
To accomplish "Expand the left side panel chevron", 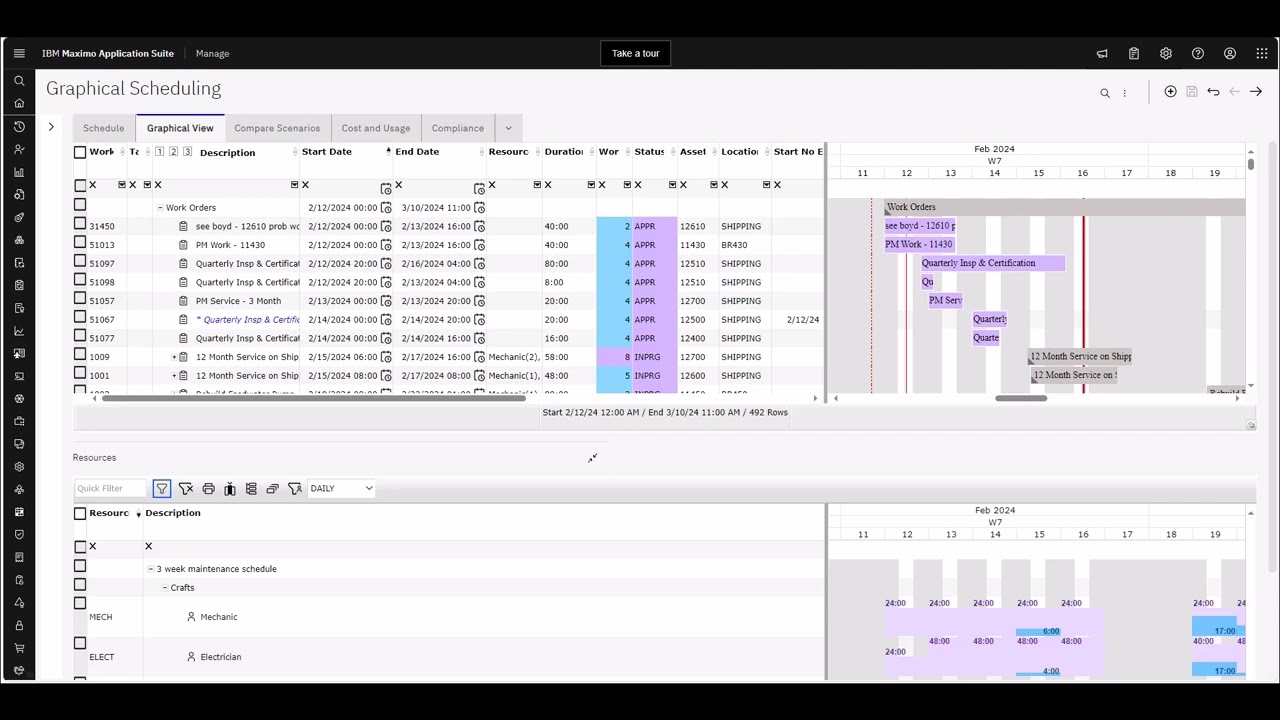I will click(51, 127).
